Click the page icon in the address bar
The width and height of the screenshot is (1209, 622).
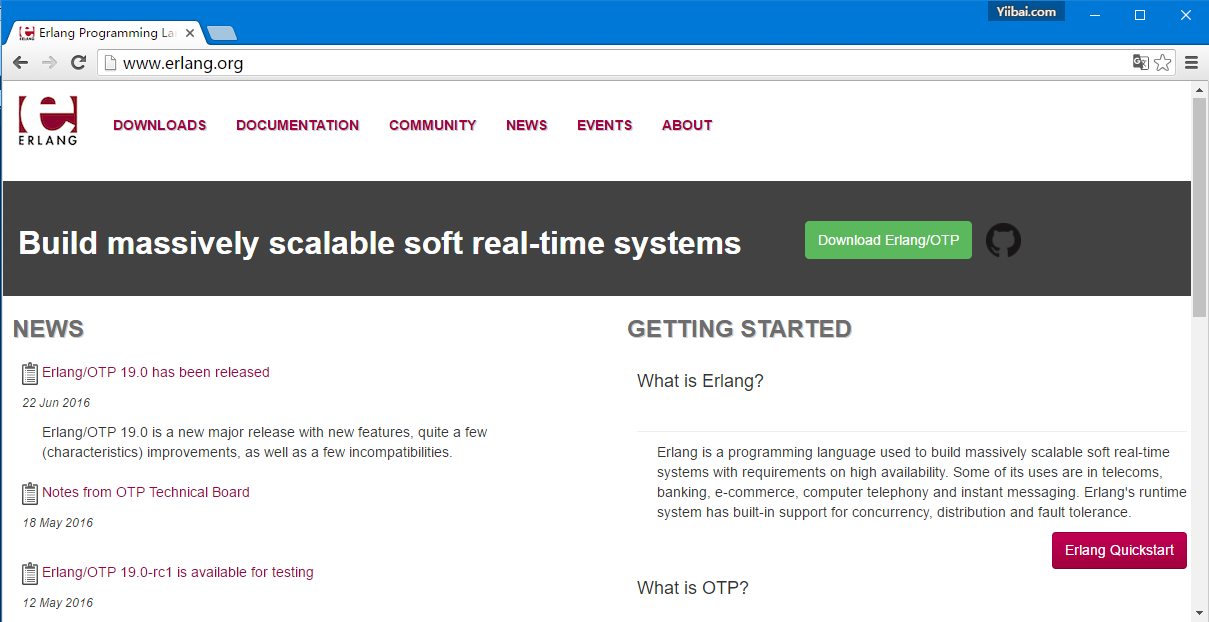coord(111,63)
